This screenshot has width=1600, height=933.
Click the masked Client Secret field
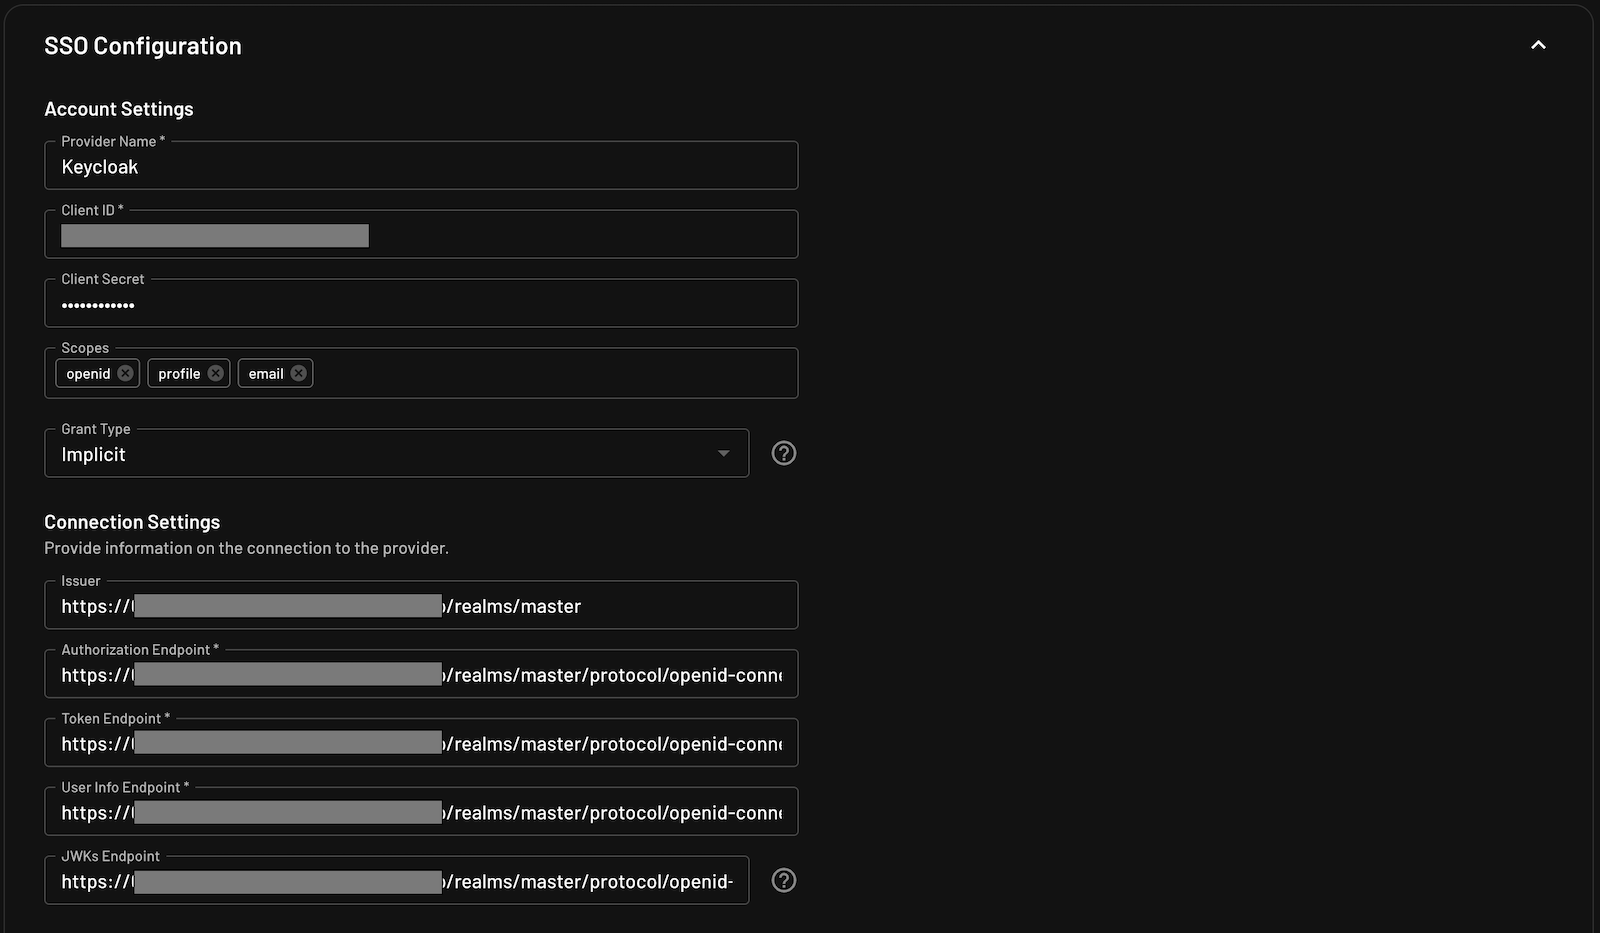(420, 304)
